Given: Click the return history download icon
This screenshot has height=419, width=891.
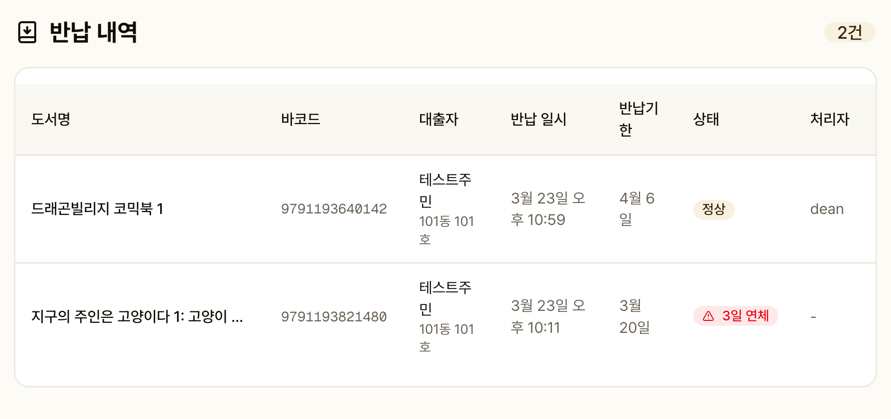Looking at the screenshot, I should (28, 33).
